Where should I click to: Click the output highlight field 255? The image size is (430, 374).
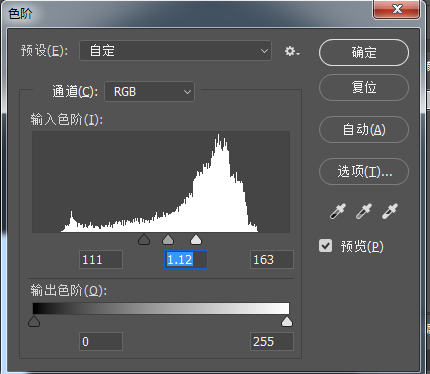click(272, 341)
